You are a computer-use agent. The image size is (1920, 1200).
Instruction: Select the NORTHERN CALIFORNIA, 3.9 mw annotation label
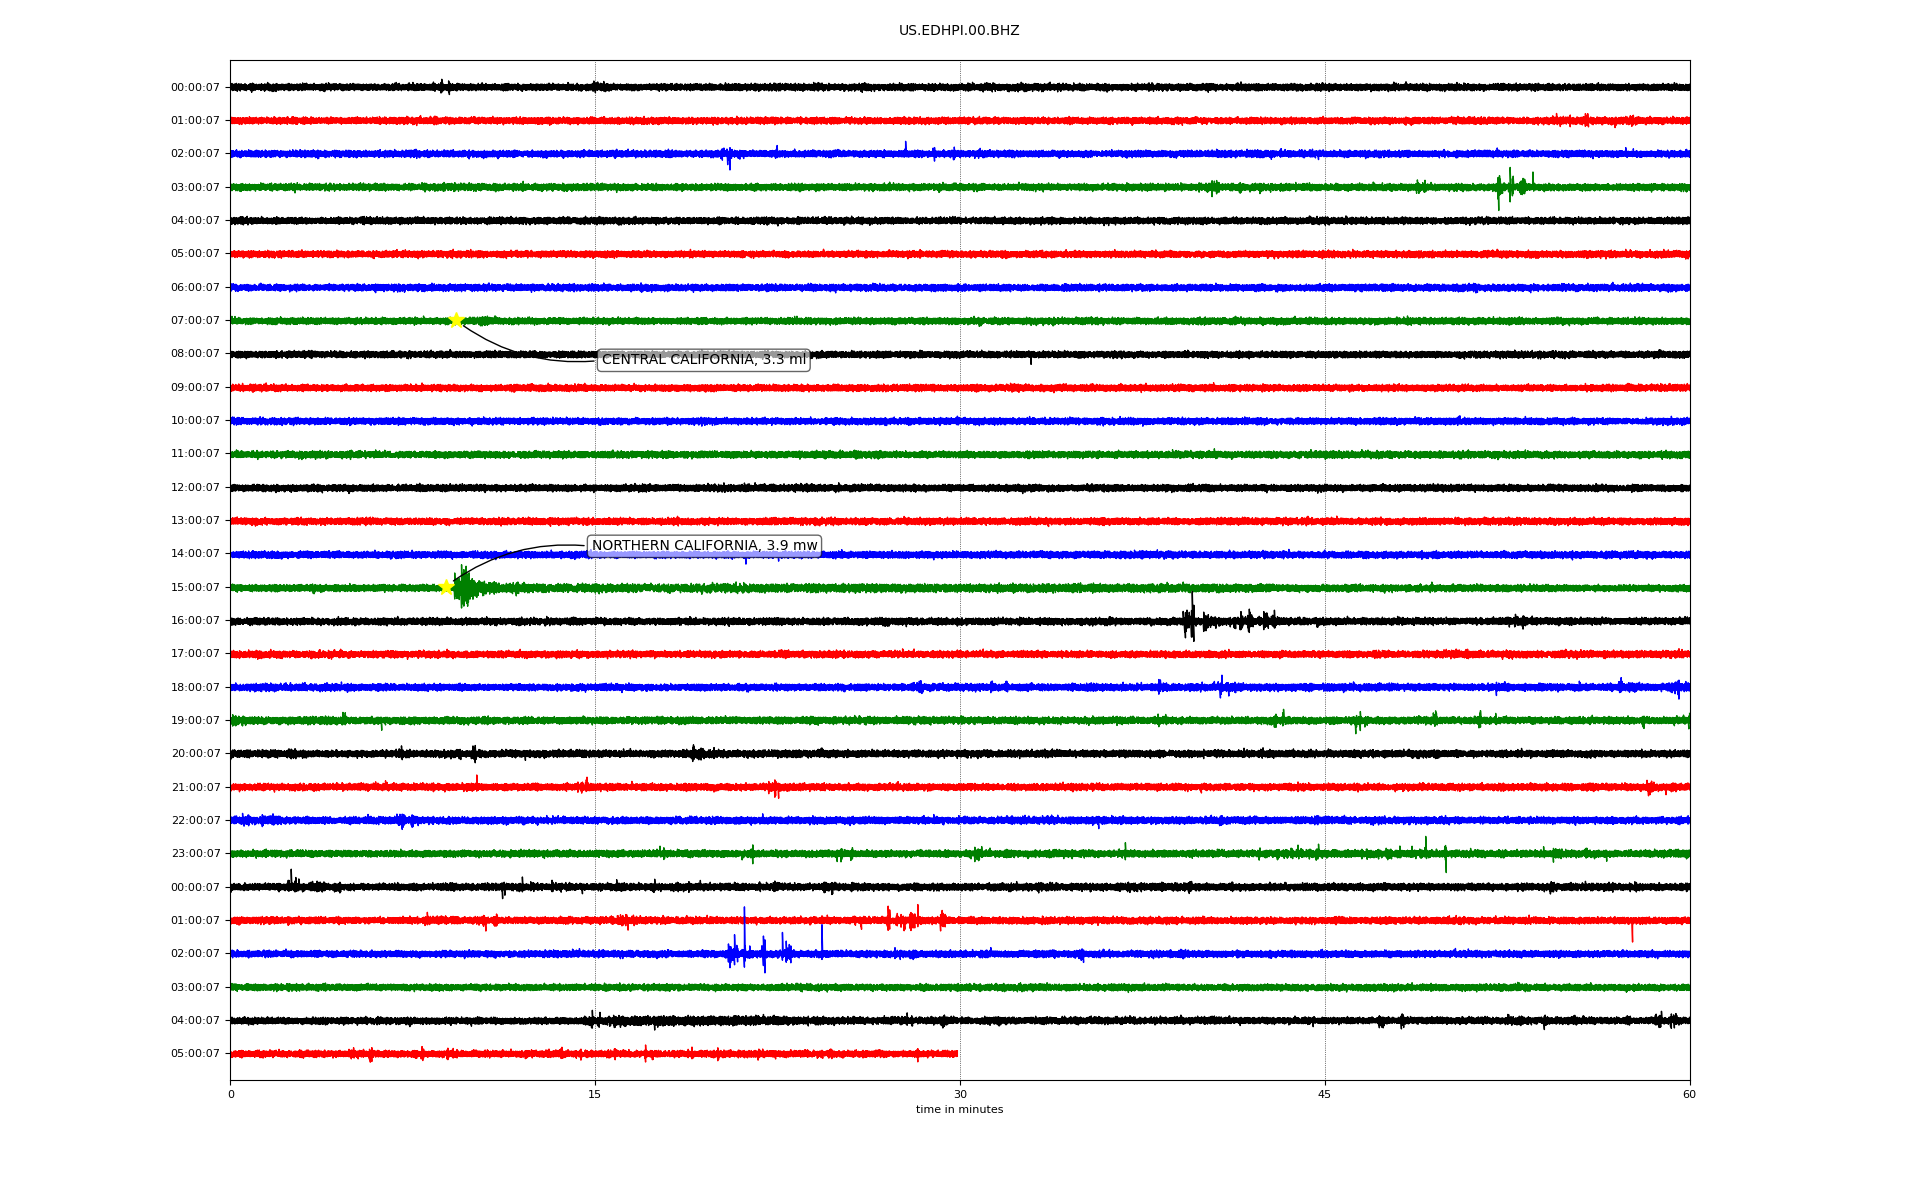click(704, 546)
